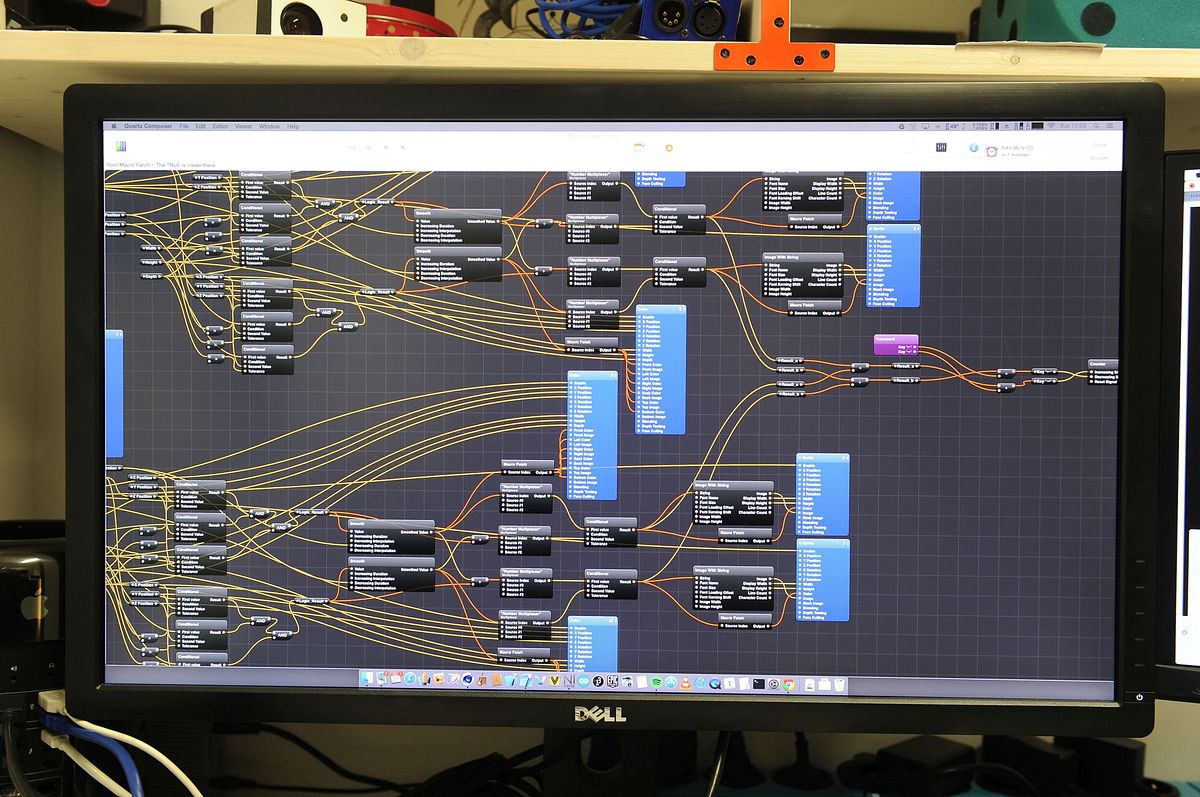Click the orange square toolbar icon

pos(638,147)
